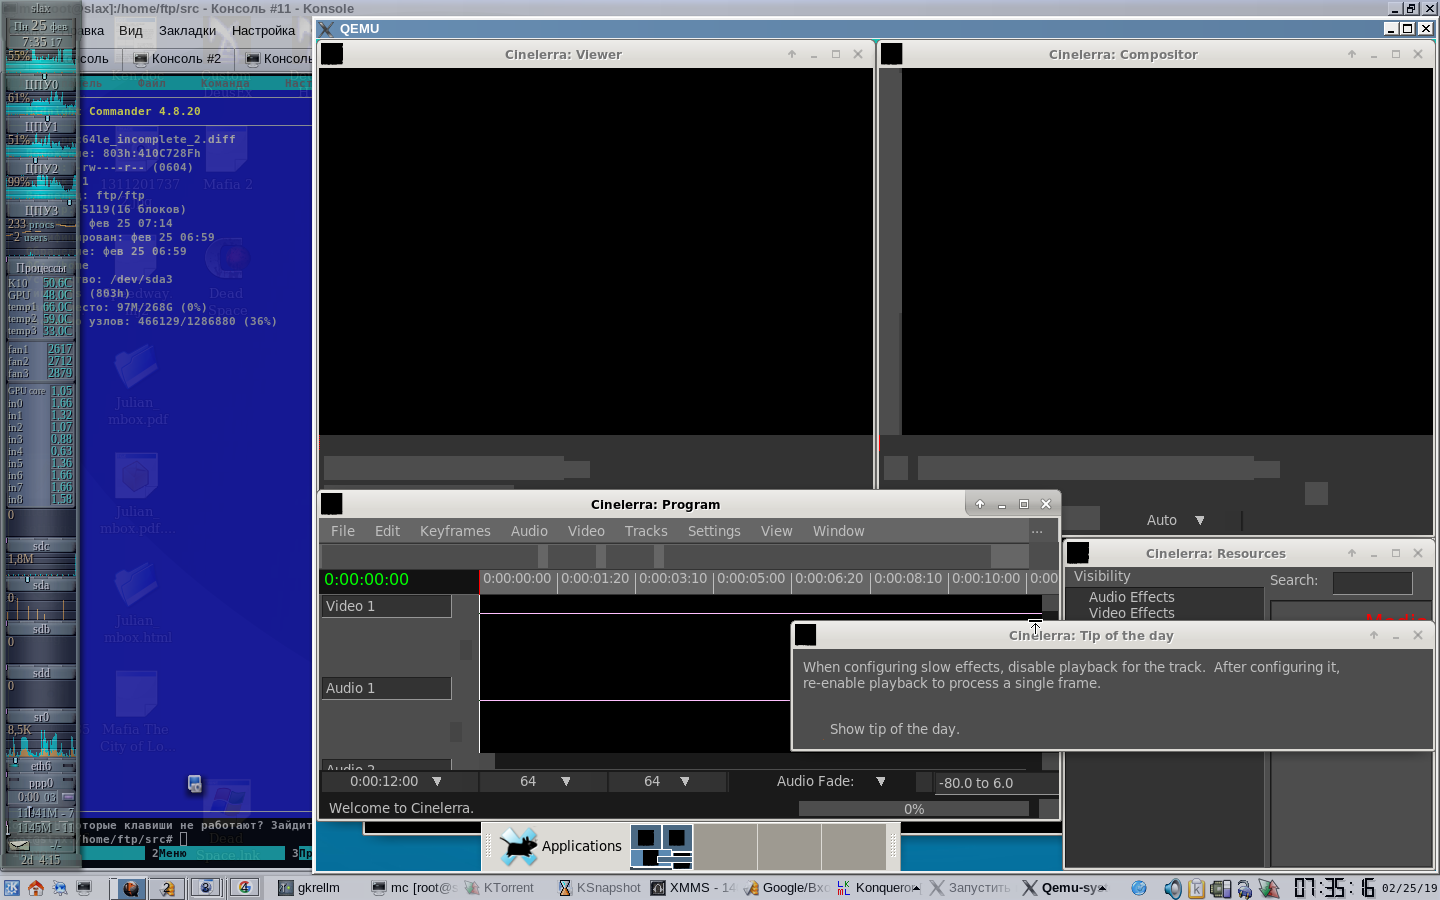The width and height of the screenshot is (1440, 900).
Task: Switch to Konqueror taskbar entry
Action: click(879, 888)
